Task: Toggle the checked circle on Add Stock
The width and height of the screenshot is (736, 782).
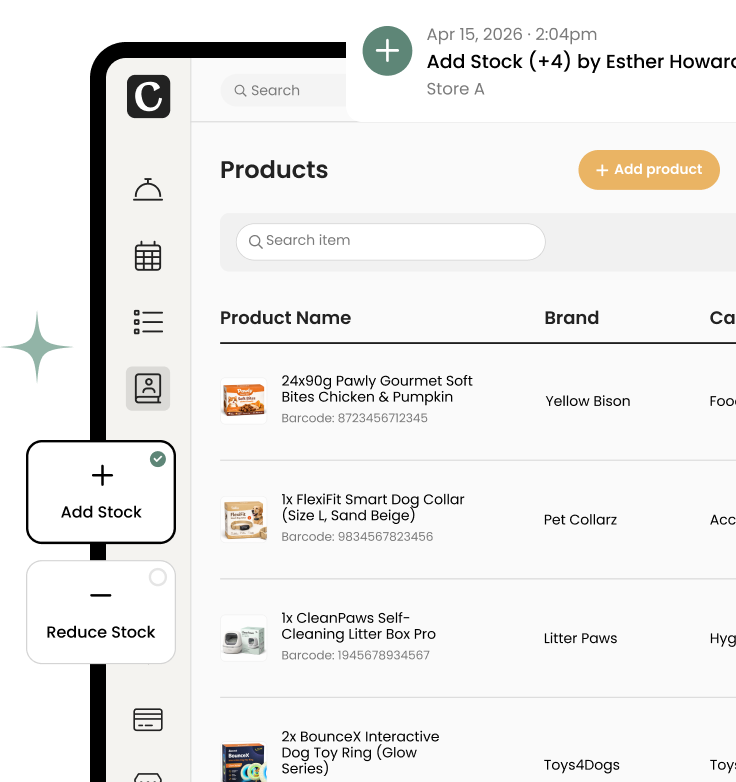Action: coord(158,459)
